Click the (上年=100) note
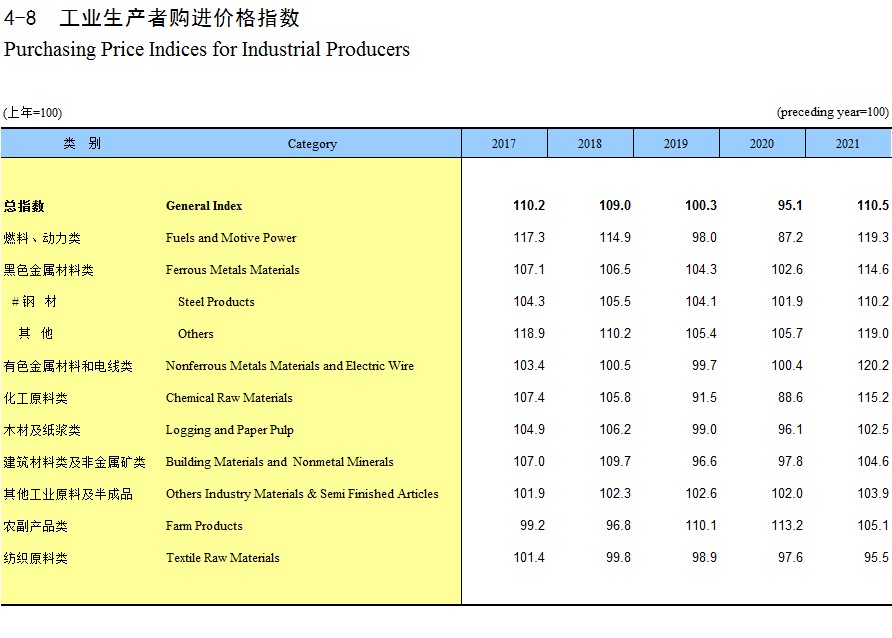 (x=32, y=113)
